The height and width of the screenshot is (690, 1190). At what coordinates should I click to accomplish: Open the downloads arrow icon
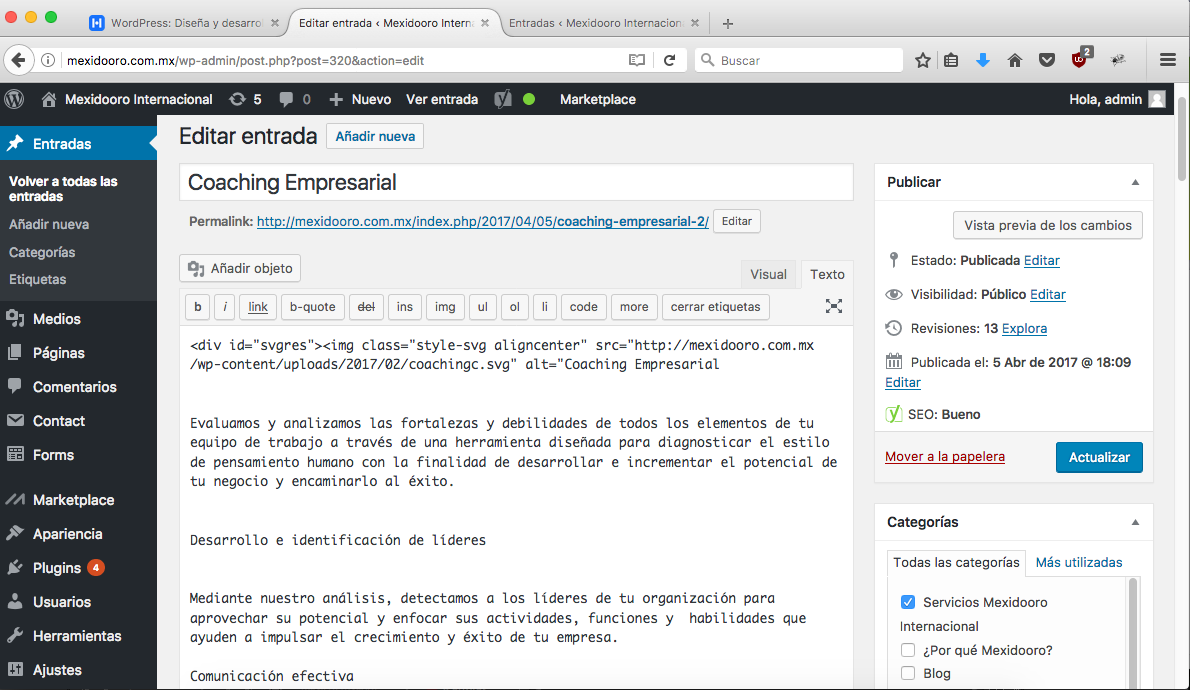pyautogui.click(x=983, y=60)
